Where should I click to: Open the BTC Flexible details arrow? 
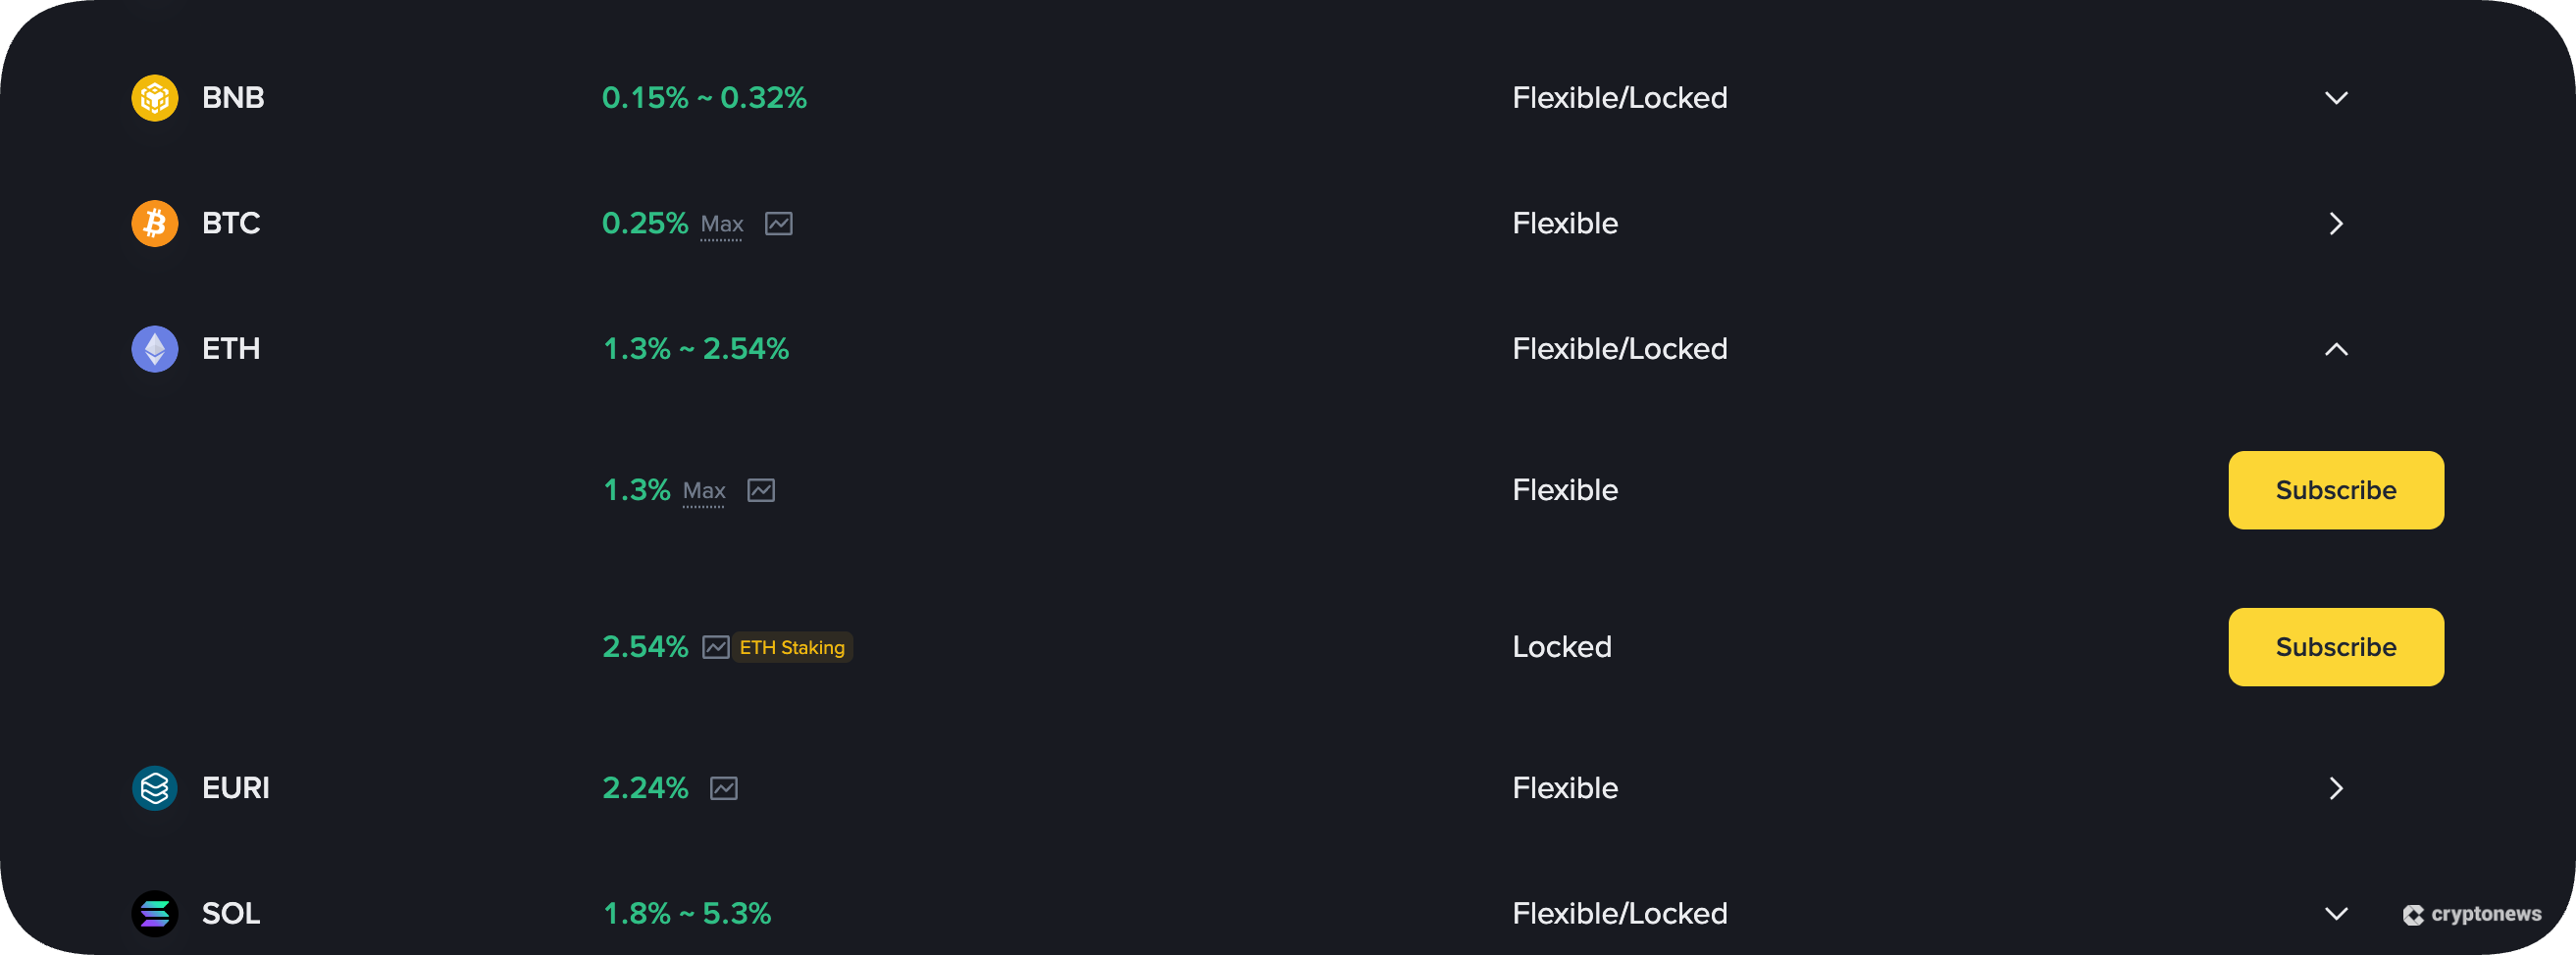coord(2337,224)
